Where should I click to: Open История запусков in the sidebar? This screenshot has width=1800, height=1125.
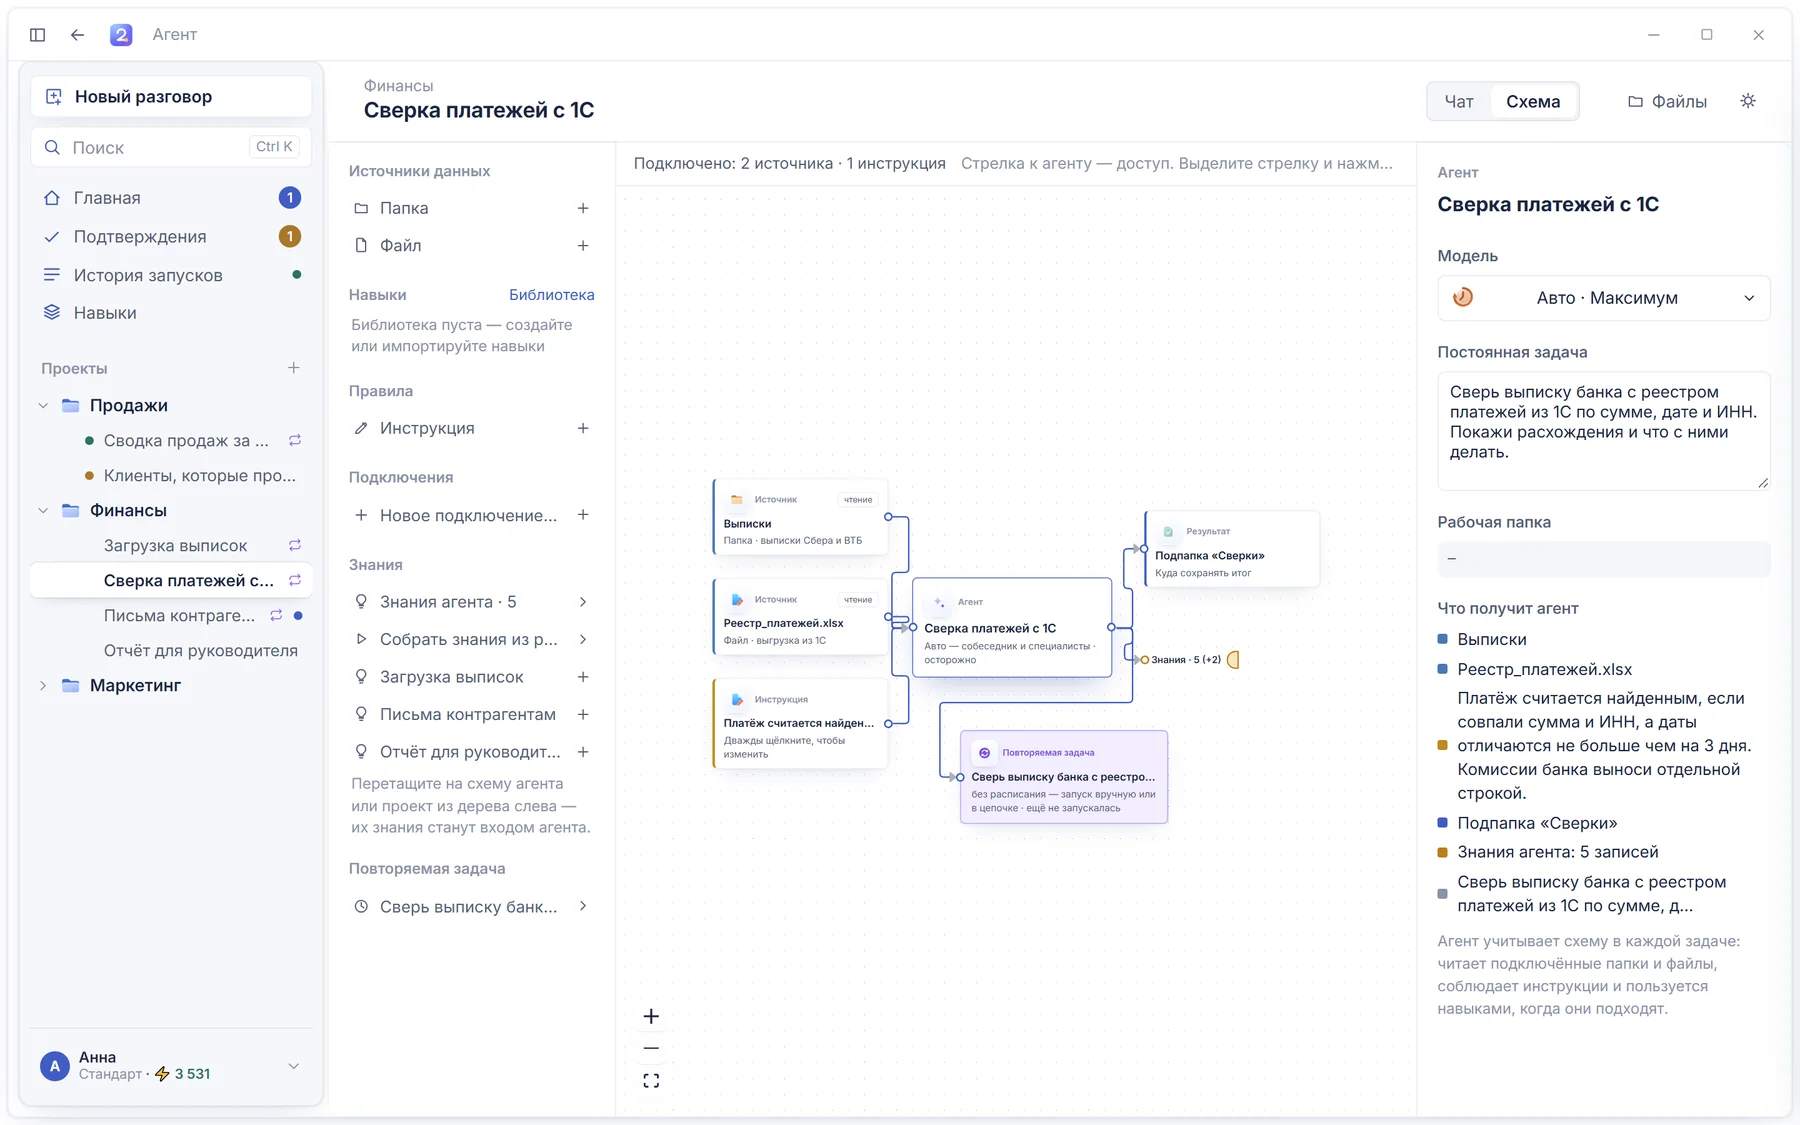pyautogui.click(x=170, y=275)
